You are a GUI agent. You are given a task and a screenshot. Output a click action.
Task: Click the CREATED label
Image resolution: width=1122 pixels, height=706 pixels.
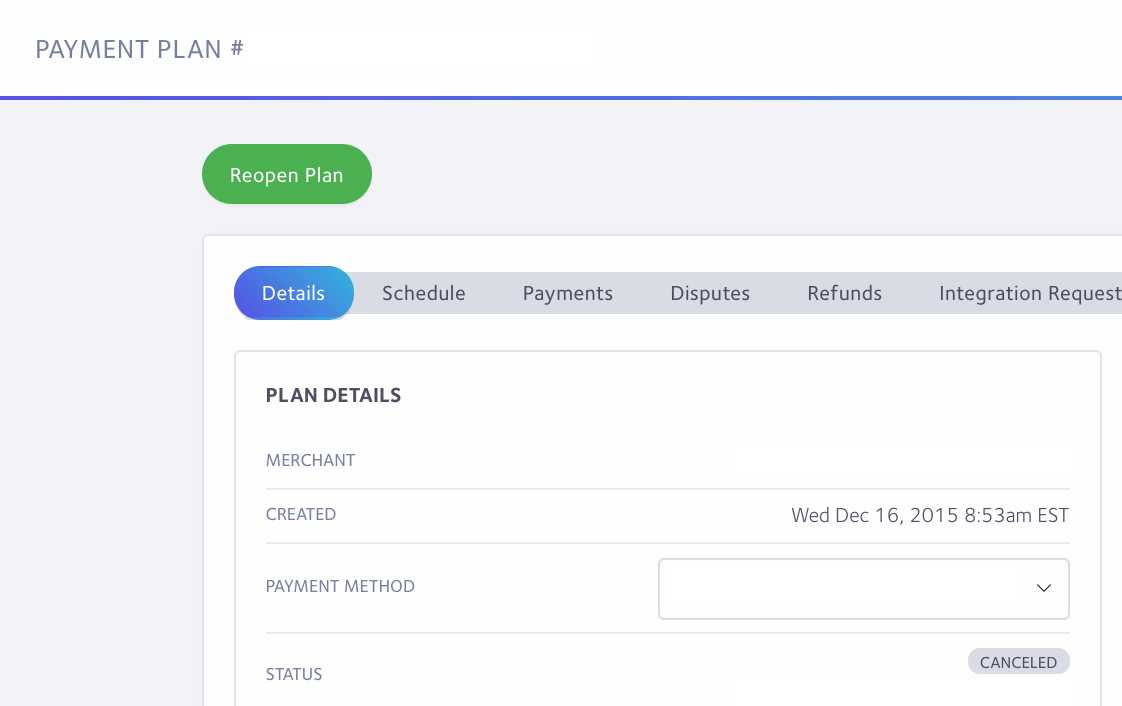(x=301, y=514)
